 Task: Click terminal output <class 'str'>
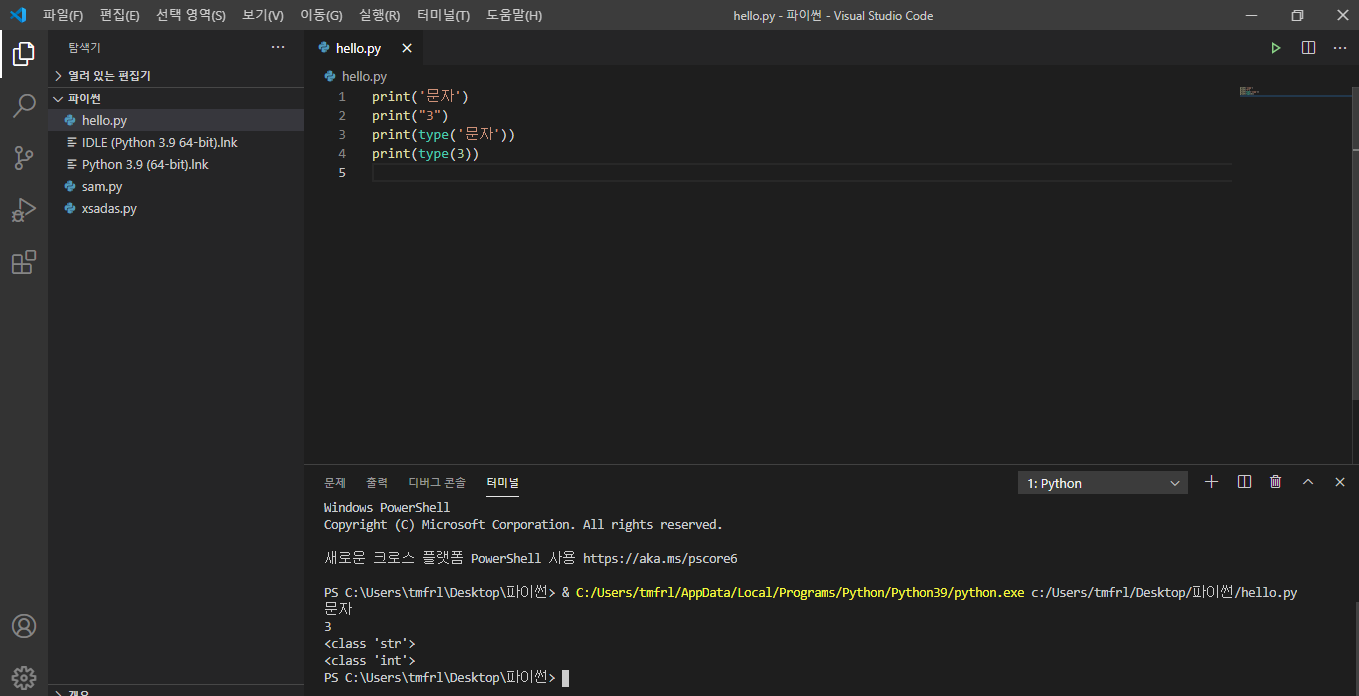pos(369,643)
